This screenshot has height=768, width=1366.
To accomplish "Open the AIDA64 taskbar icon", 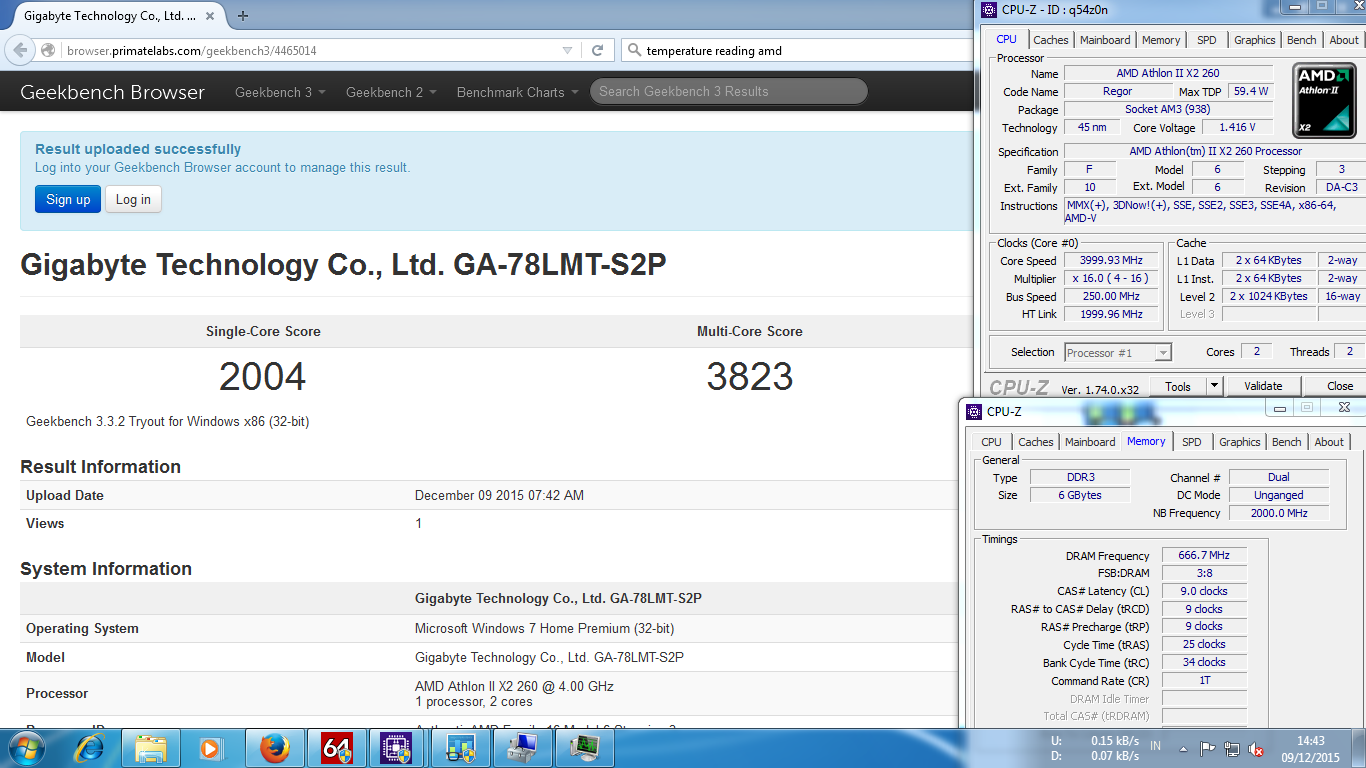I will click(336, 747).
